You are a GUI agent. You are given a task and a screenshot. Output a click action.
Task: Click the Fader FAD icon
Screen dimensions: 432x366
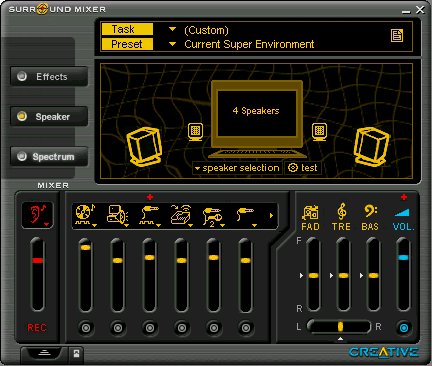coord(310,217)
